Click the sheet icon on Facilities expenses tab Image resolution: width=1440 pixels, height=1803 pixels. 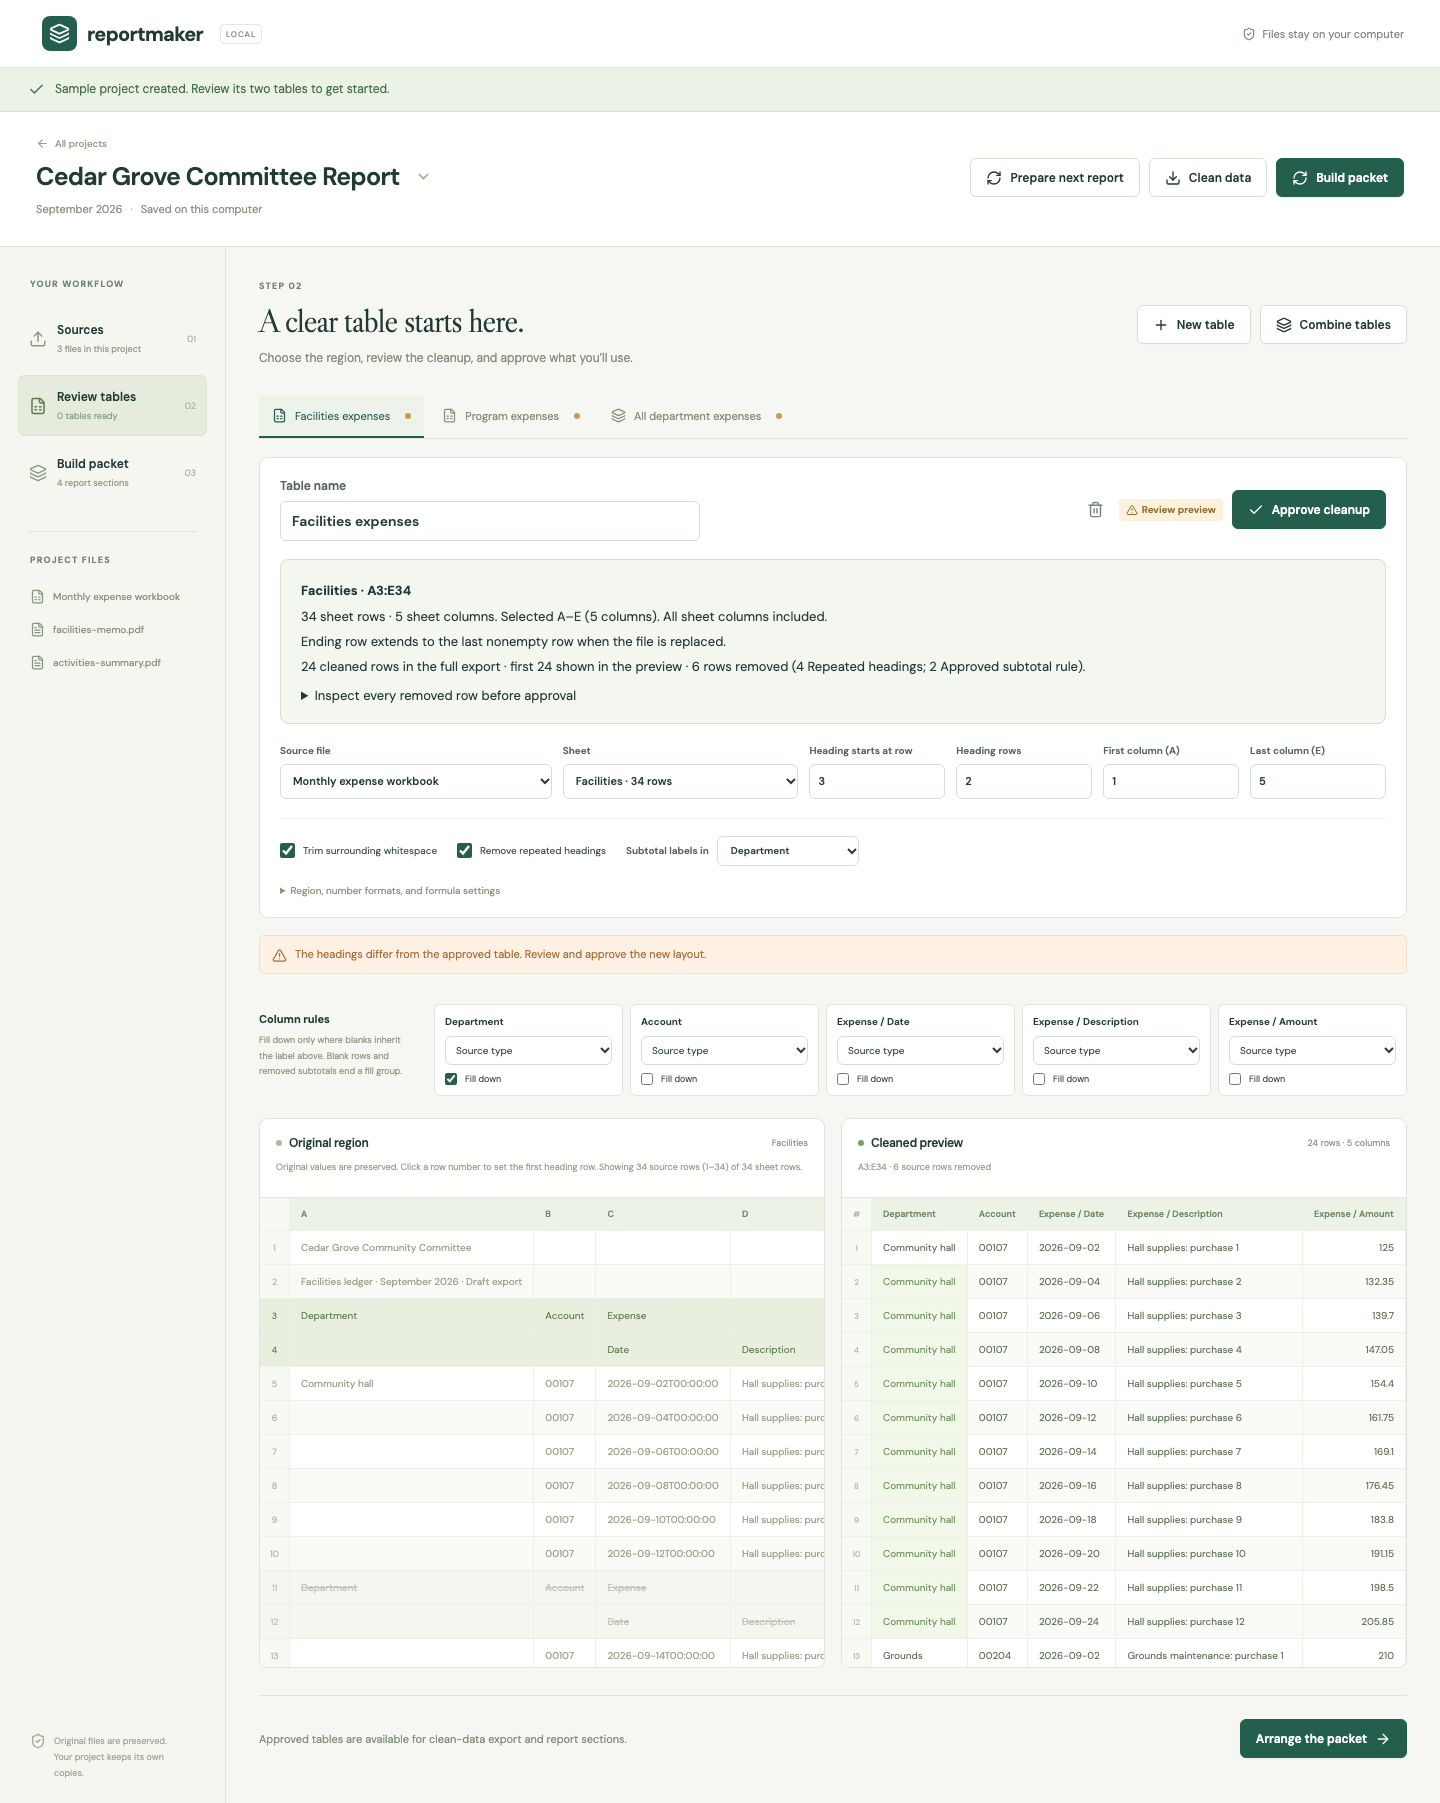280,416
